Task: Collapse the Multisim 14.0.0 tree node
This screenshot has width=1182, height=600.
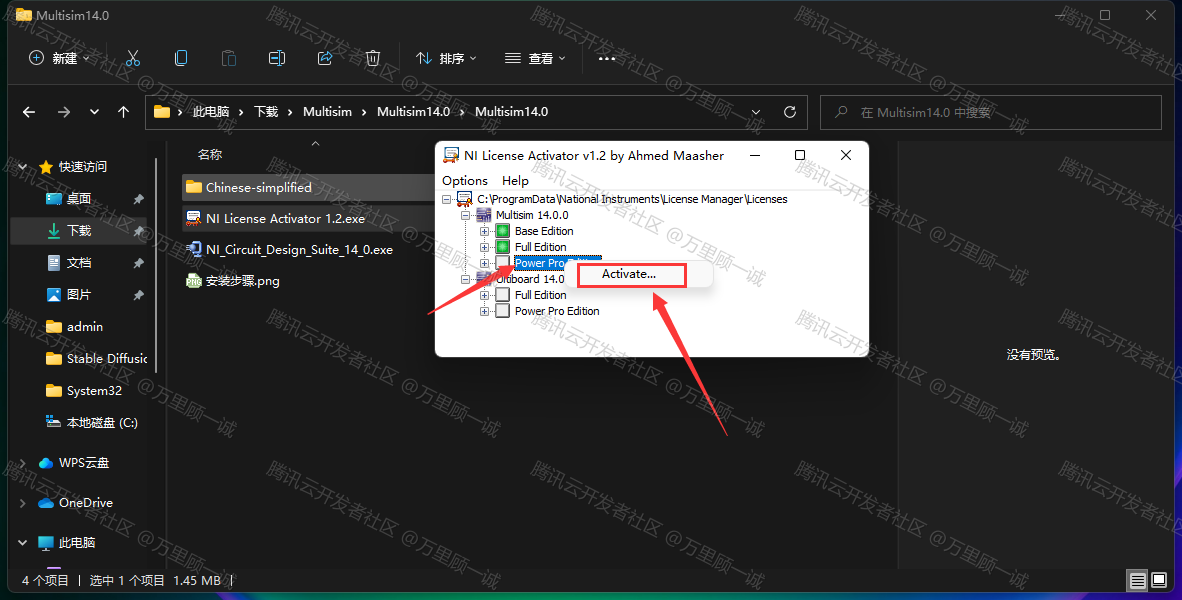Action: (x=466, y=215)
